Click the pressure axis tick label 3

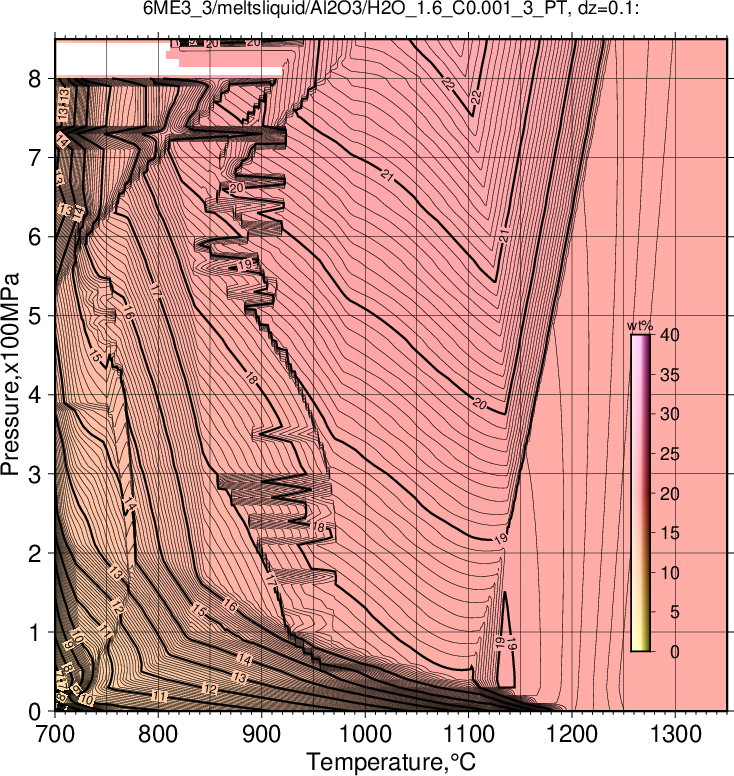[35, 474]
